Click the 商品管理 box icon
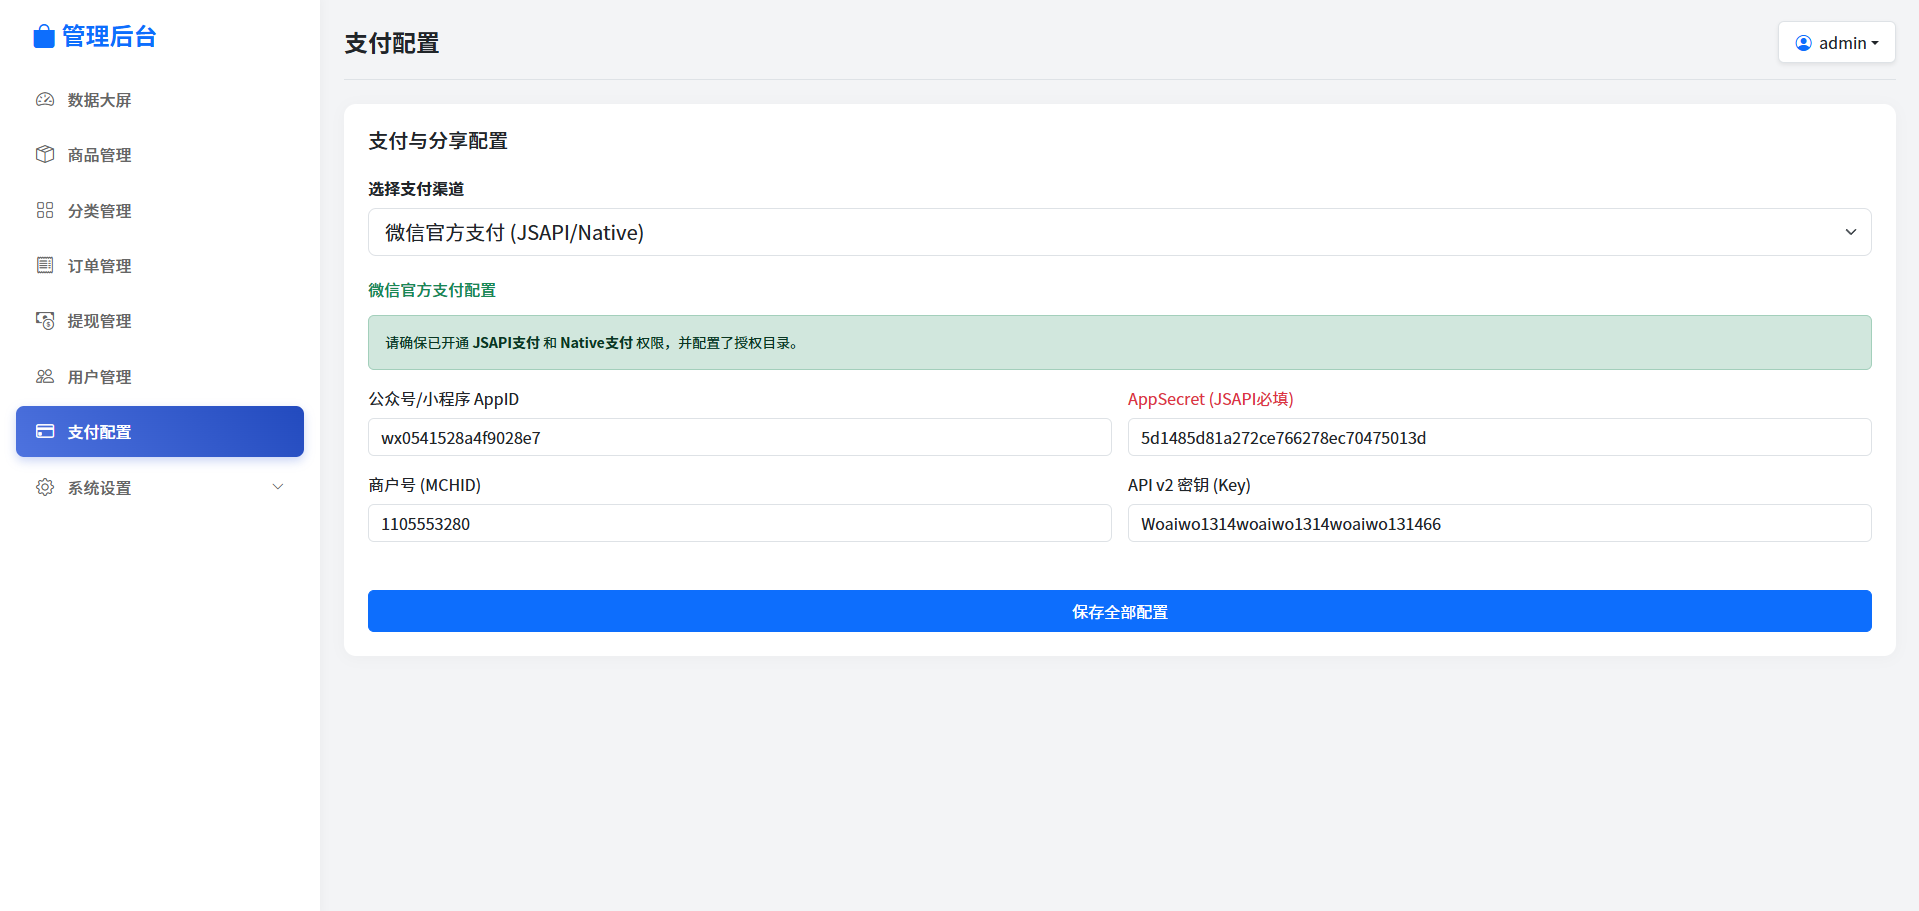This screenshot has height=911, width=1919. coord(45,155)
